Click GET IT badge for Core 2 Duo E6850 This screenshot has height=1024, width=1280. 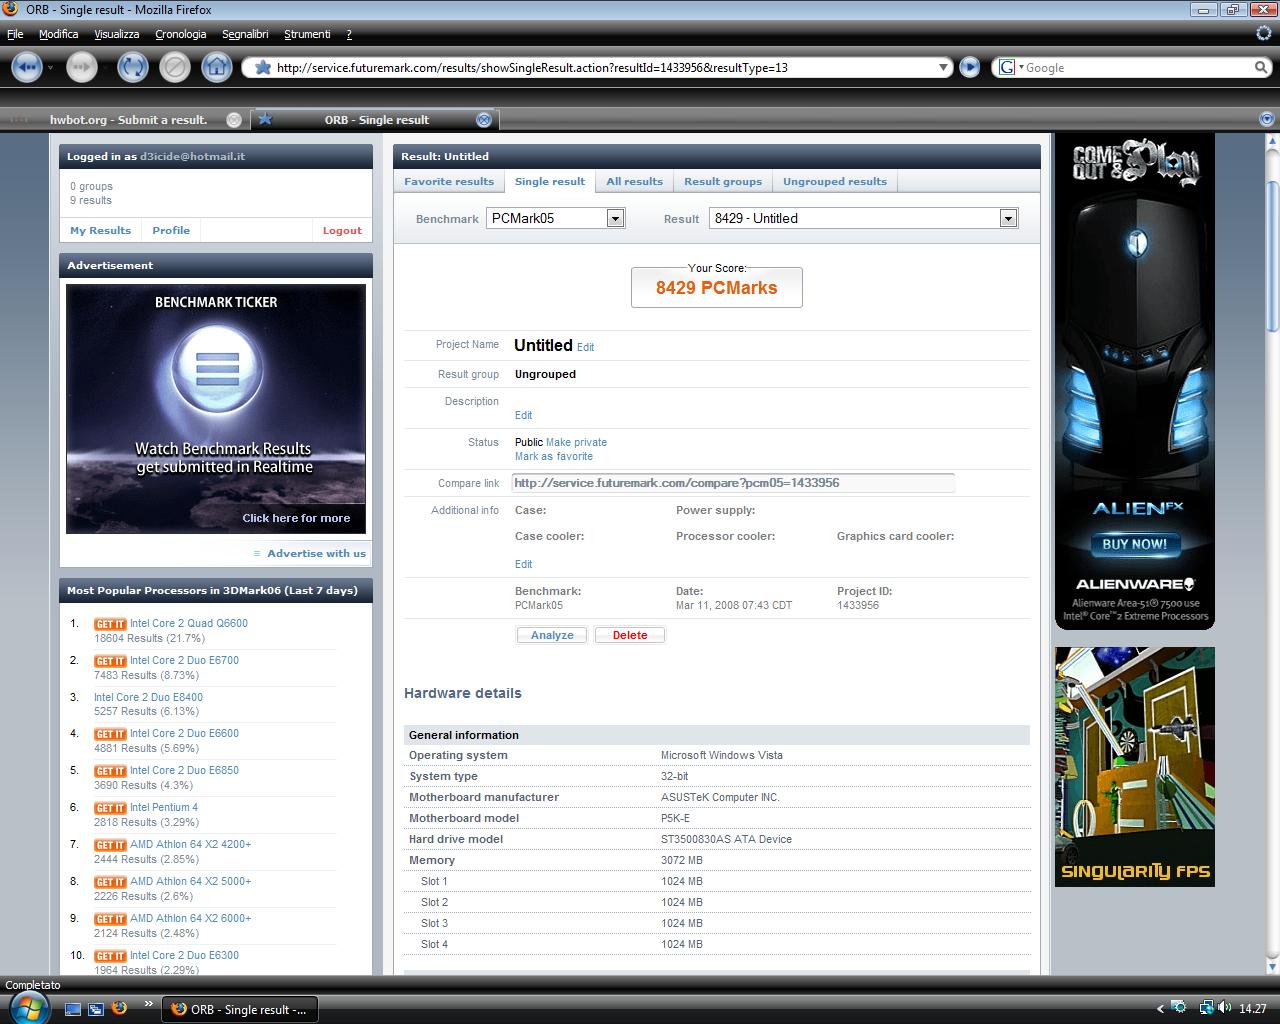[110, 771]
